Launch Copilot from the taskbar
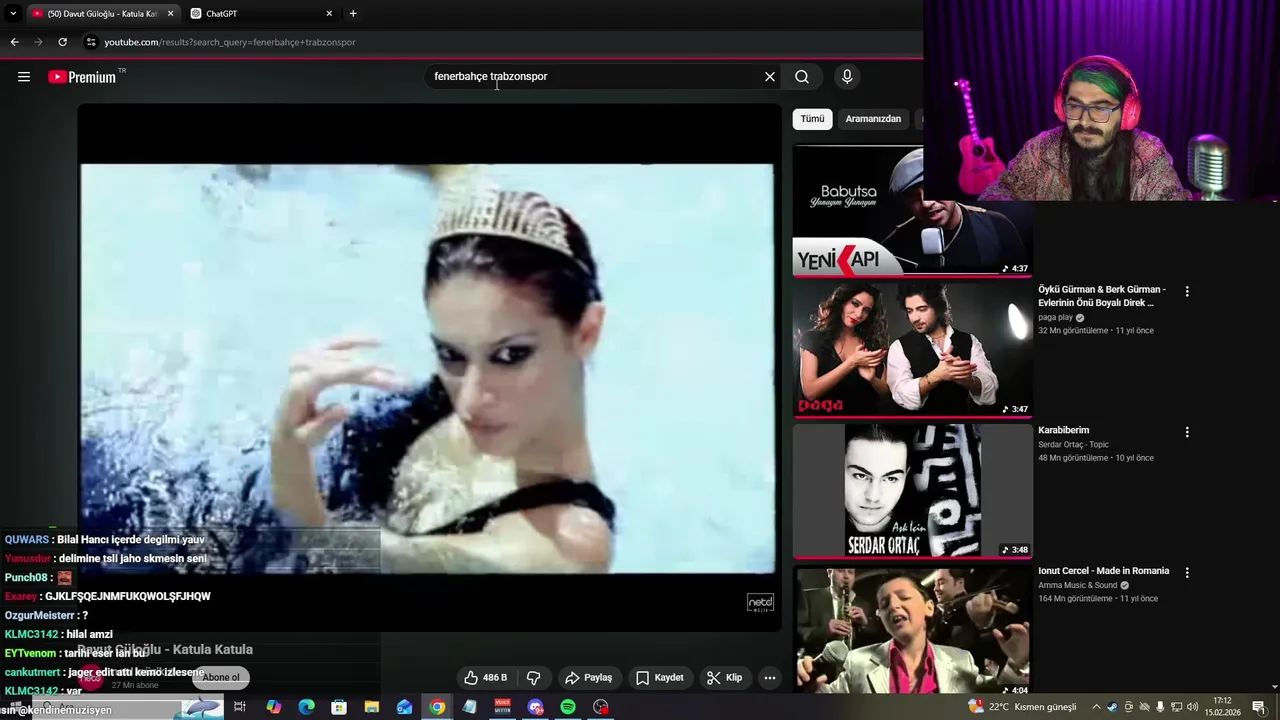This screenshot has height=720, width=1280. pos(274,707)
